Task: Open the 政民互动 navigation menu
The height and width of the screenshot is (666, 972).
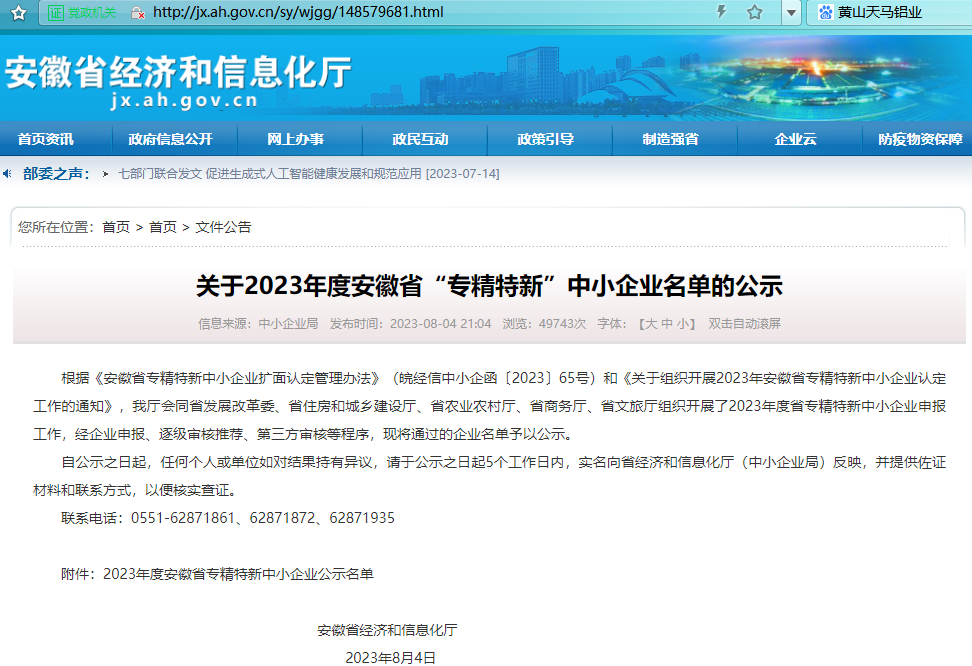Action: pos(420,140)
